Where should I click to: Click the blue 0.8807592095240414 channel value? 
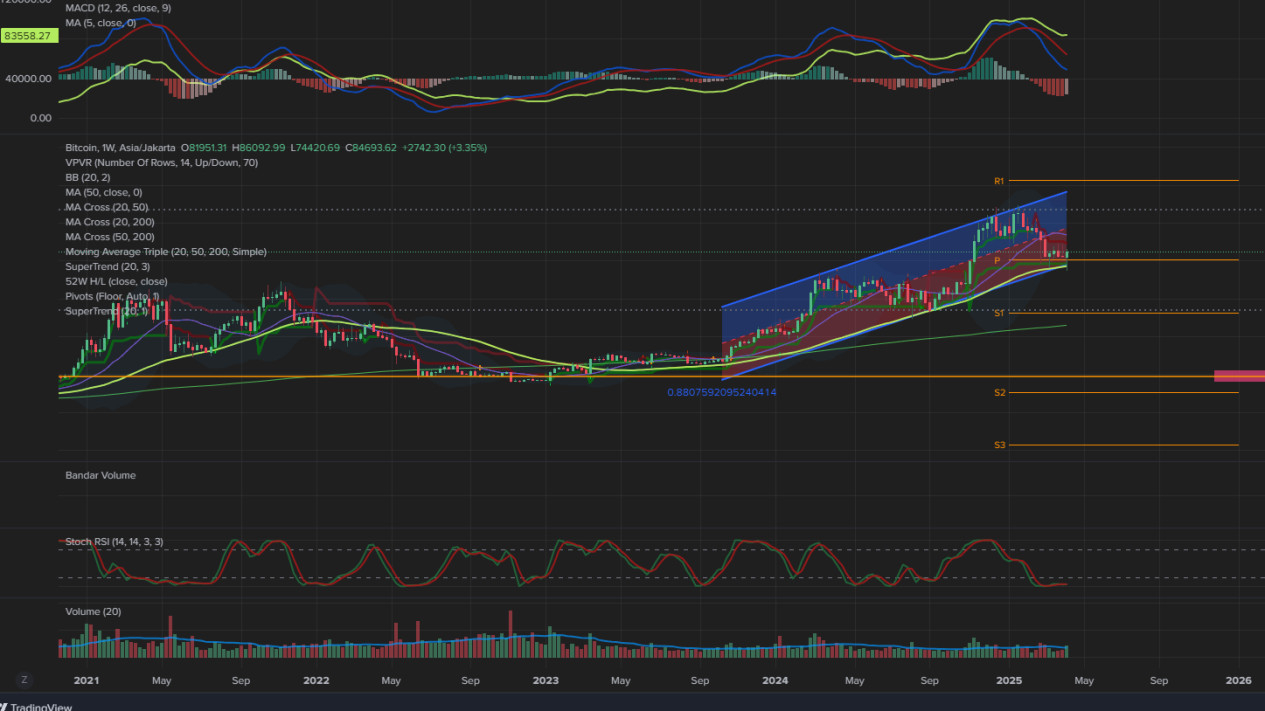point(722,392)
